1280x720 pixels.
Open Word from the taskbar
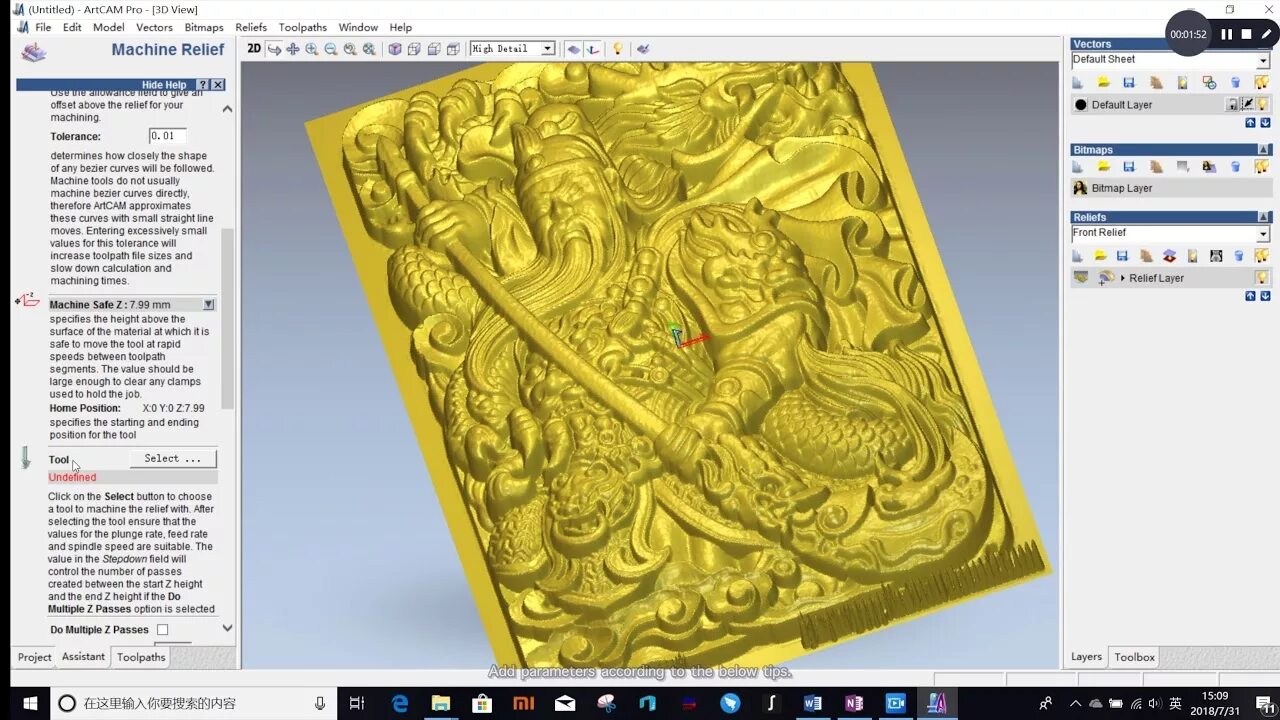tap(812, 703)
